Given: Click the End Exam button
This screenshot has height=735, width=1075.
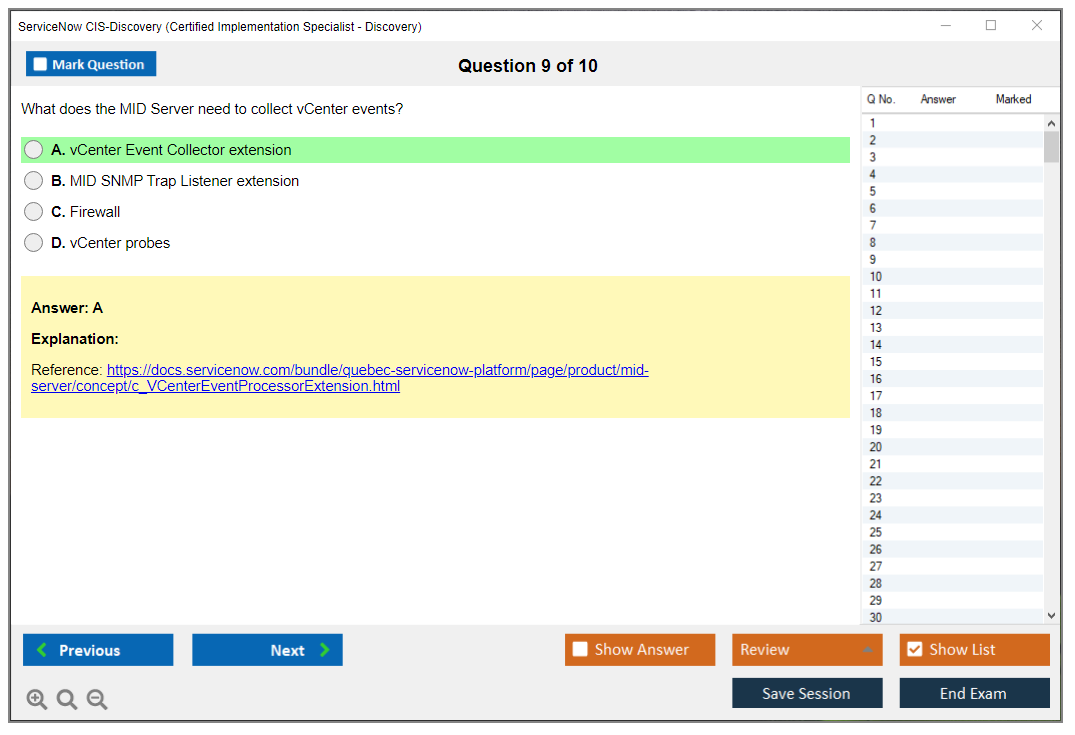Looking at the screenshot, I should pyautogui.click(x=974, y=694).
